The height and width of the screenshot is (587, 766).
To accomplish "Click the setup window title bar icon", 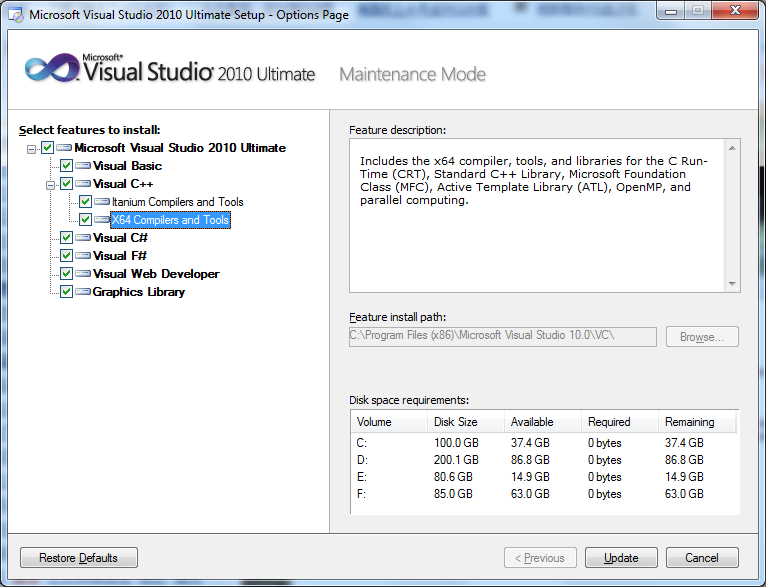I will [16, 15].
